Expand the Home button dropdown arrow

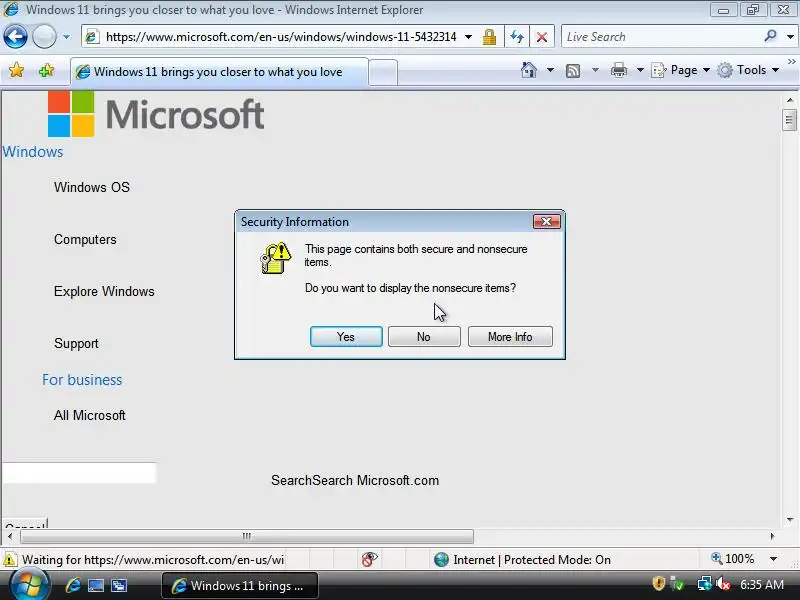coord(551,70)
